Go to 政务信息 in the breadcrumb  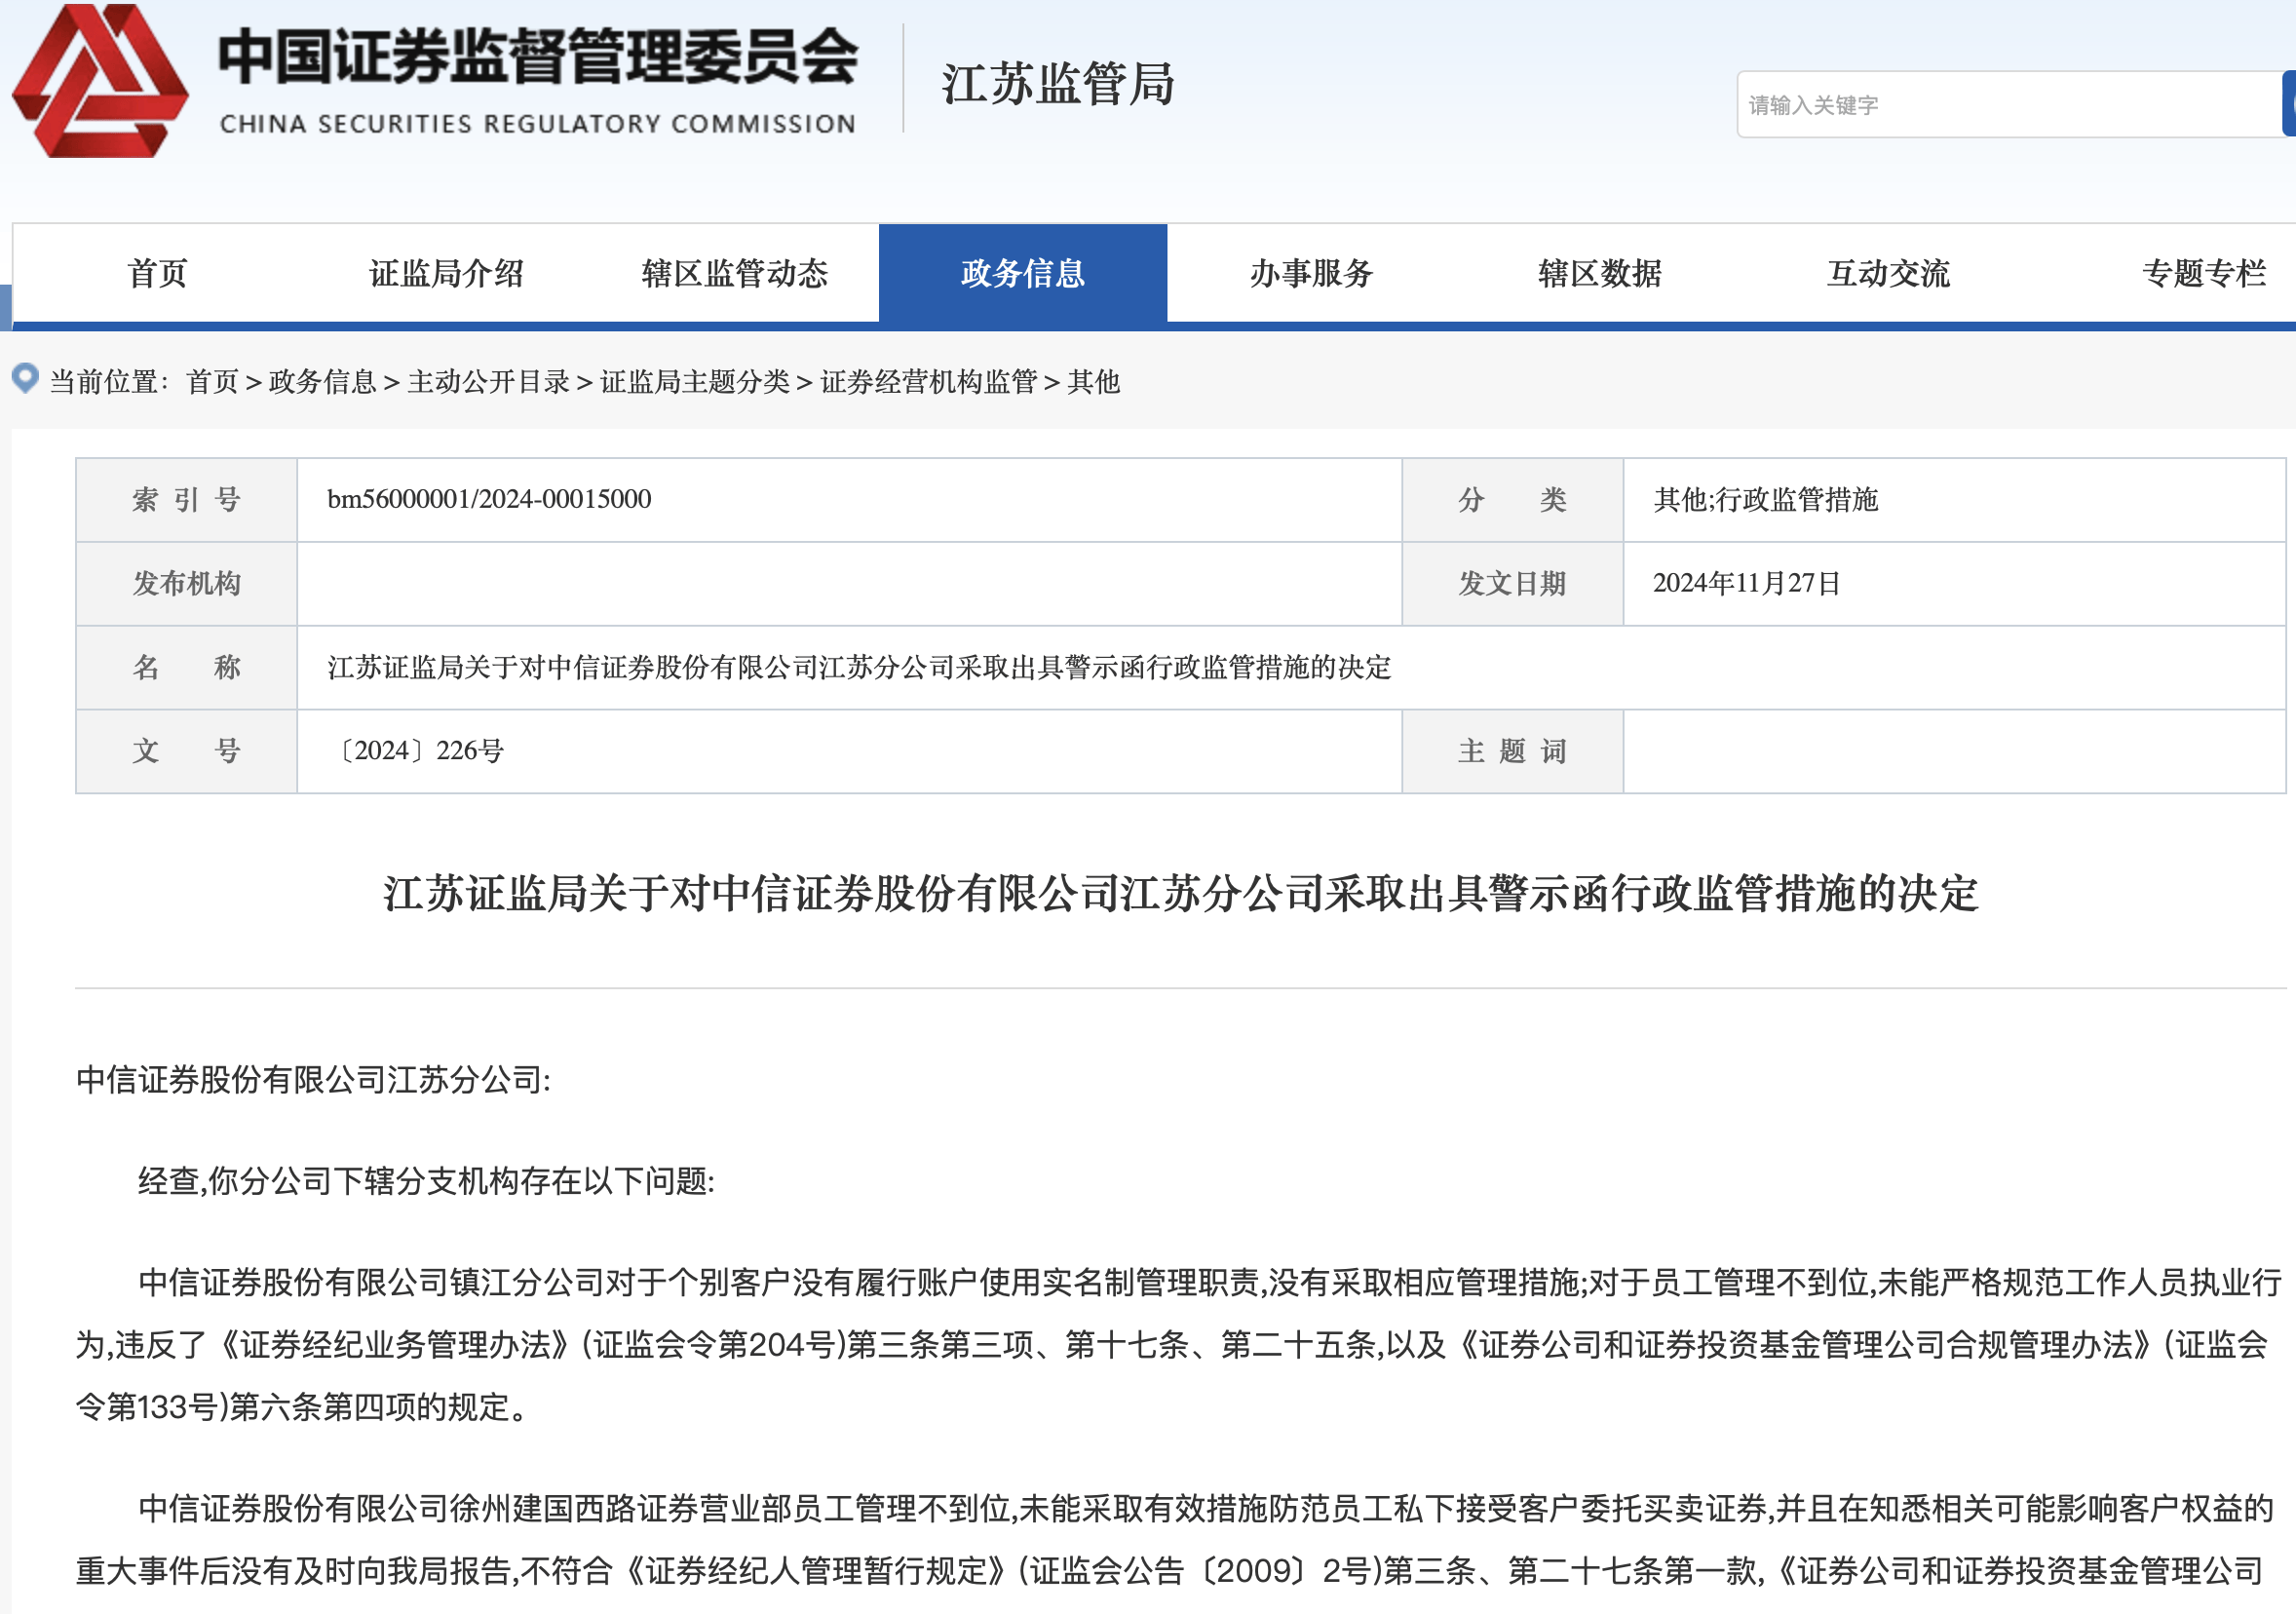tap(322, 382)
